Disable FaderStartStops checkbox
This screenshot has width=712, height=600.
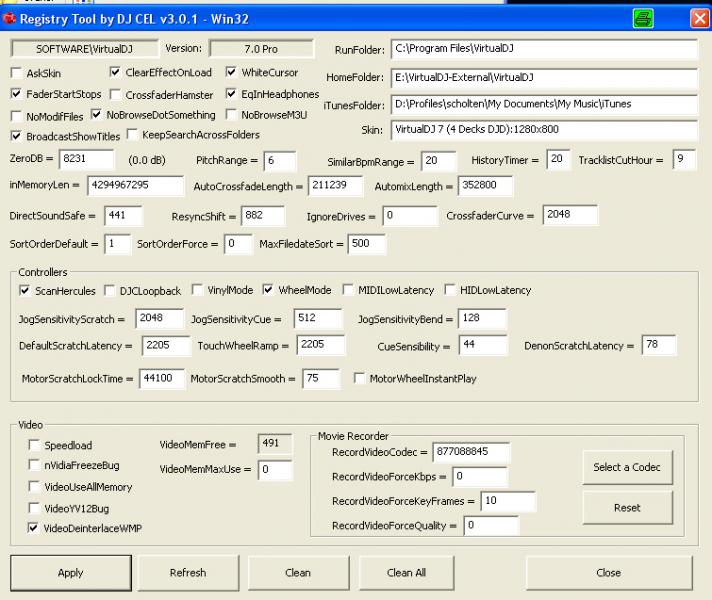16,94
